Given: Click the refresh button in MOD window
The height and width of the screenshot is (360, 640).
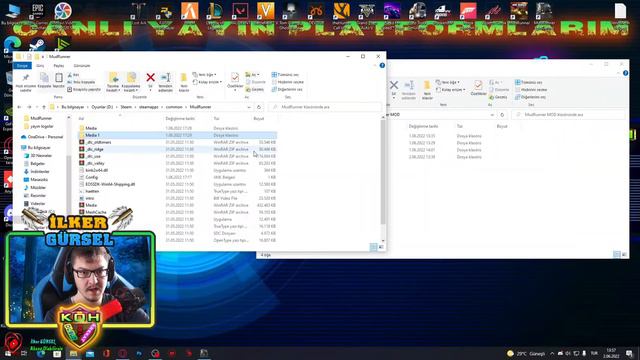Looking at the screenshot, I should [x=502, y=115].
